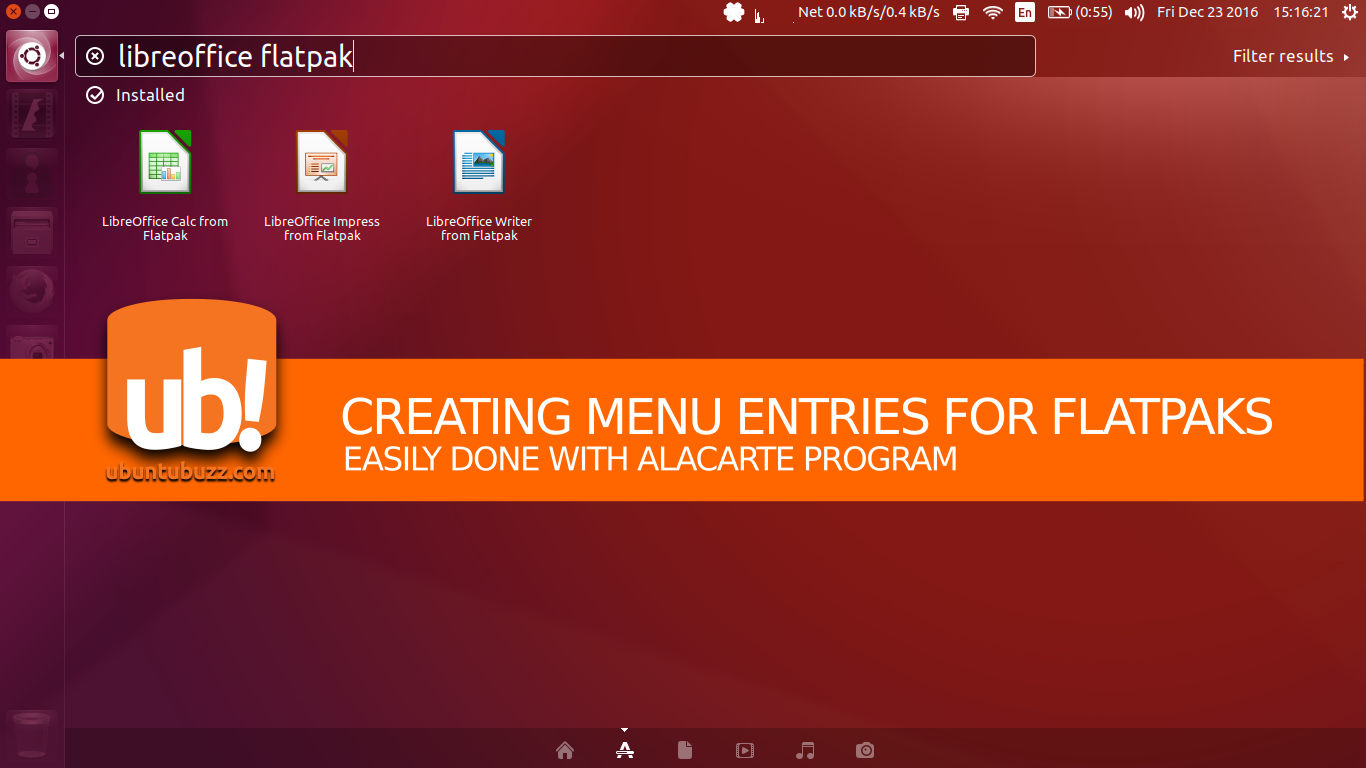Image resolution: width=1366 pixels, height=768 pixels.
Task: Launch LibreOffice Impress from Flatpak
Action: click(322, 162)
